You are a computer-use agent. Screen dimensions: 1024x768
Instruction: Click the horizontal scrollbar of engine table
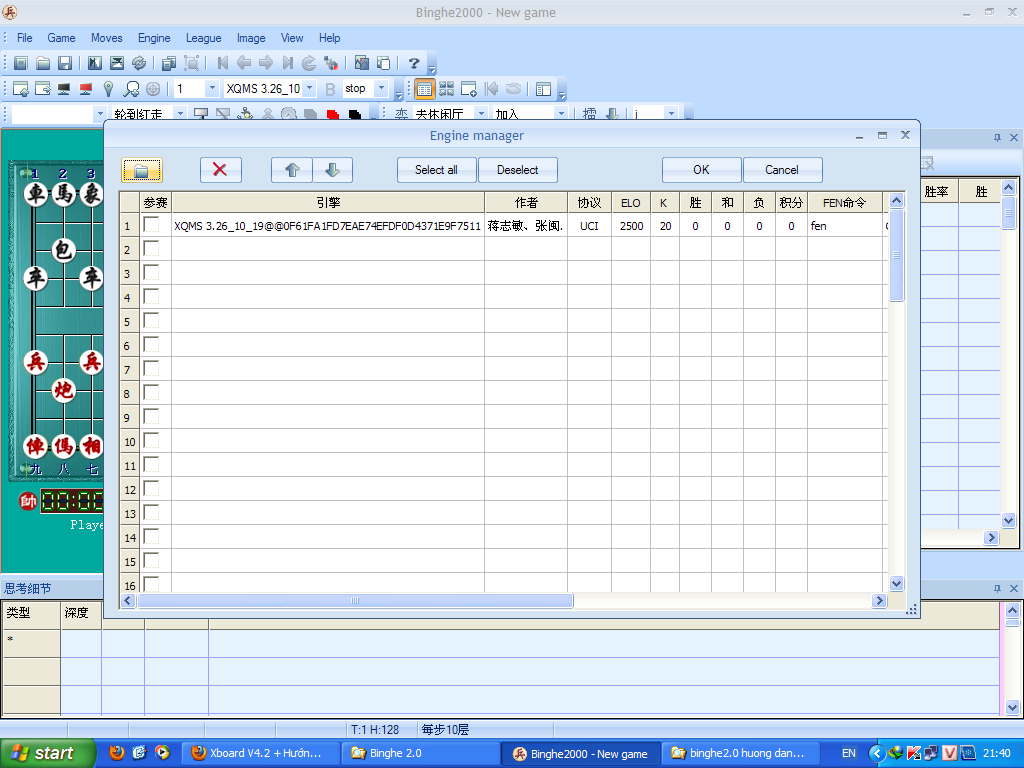tap(355, 601)
